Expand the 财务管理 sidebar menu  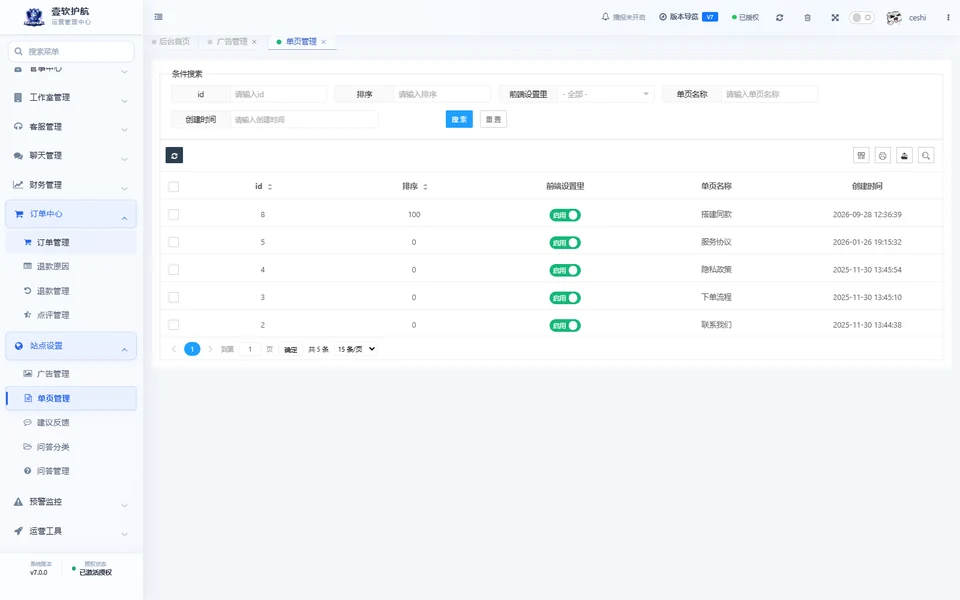click(x=71, y=185)
